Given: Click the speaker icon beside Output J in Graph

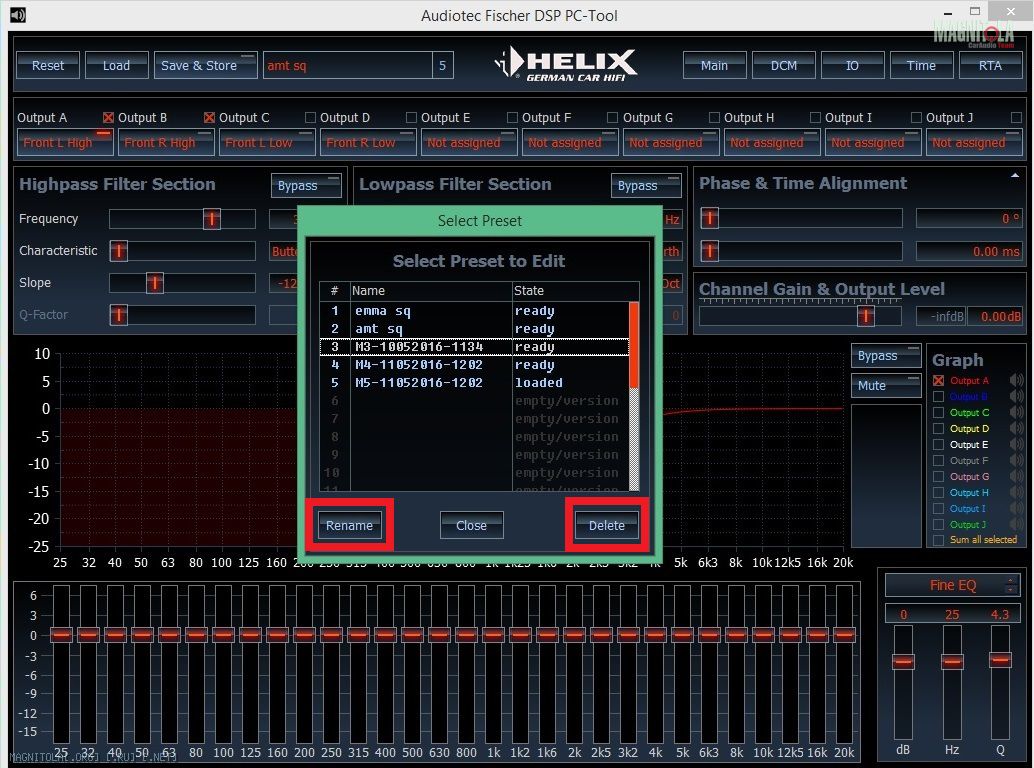Looking at the screenshot, I should click(1017, 525).
